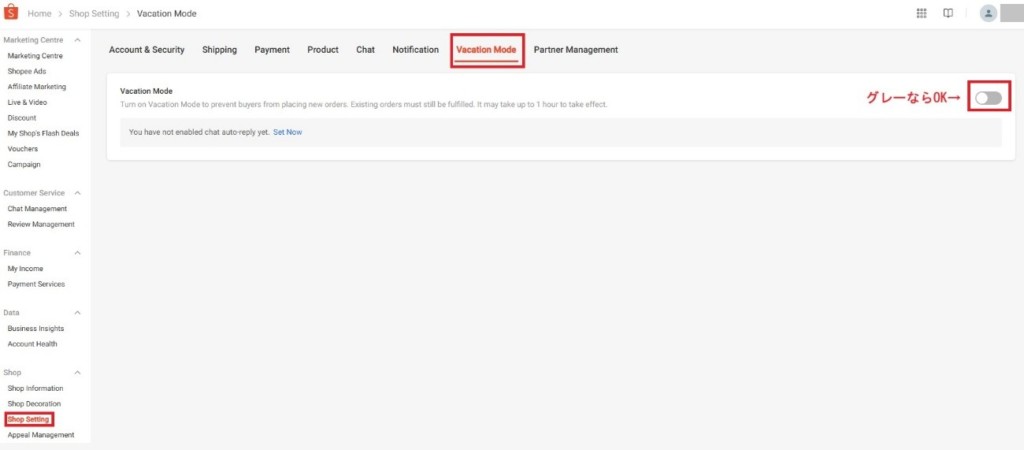Viewport: 1024px width, 450px height.
Task: Open Chat Management in sidebar
Action: (x=37, y=209)
